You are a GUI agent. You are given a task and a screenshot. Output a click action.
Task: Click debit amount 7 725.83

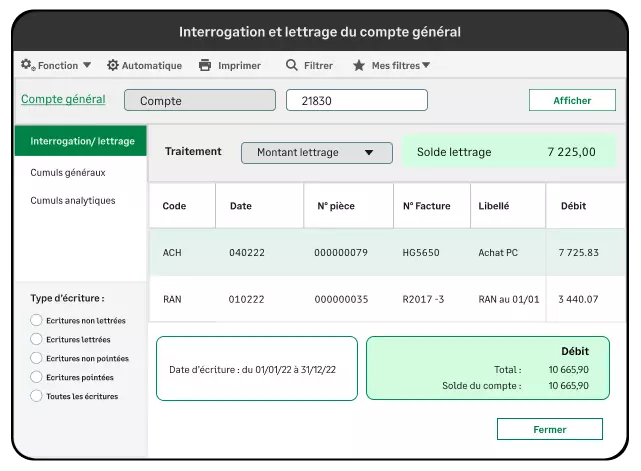[x=579, y=253]
